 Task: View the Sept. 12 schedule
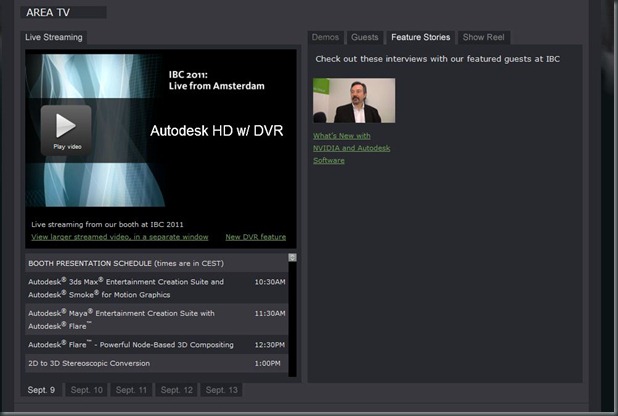(x=177, y=390)
